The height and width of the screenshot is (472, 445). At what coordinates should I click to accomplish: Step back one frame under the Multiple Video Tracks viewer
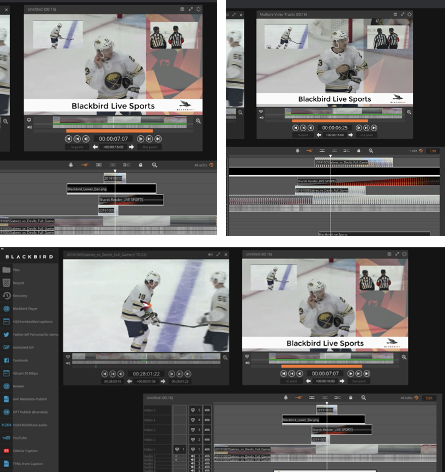[303, 128]
